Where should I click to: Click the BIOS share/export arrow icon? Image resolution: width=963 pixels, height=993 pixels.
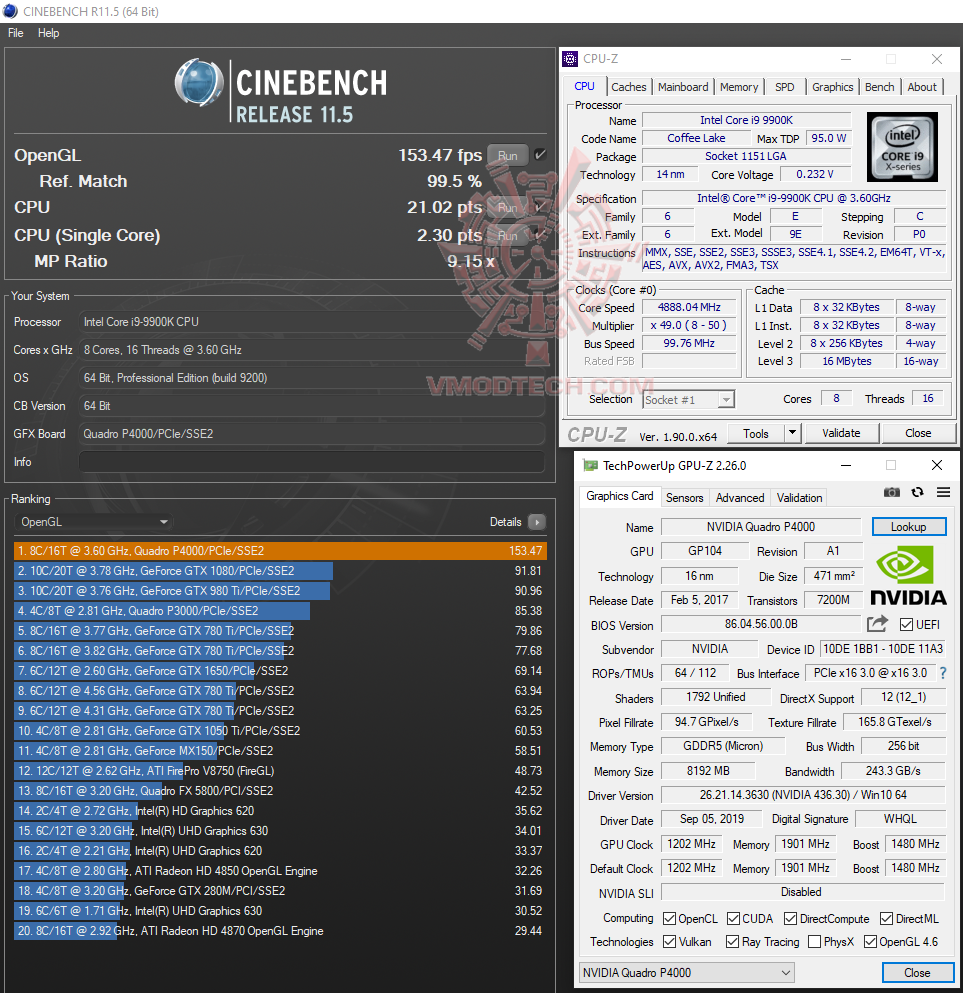coord(878,624)
